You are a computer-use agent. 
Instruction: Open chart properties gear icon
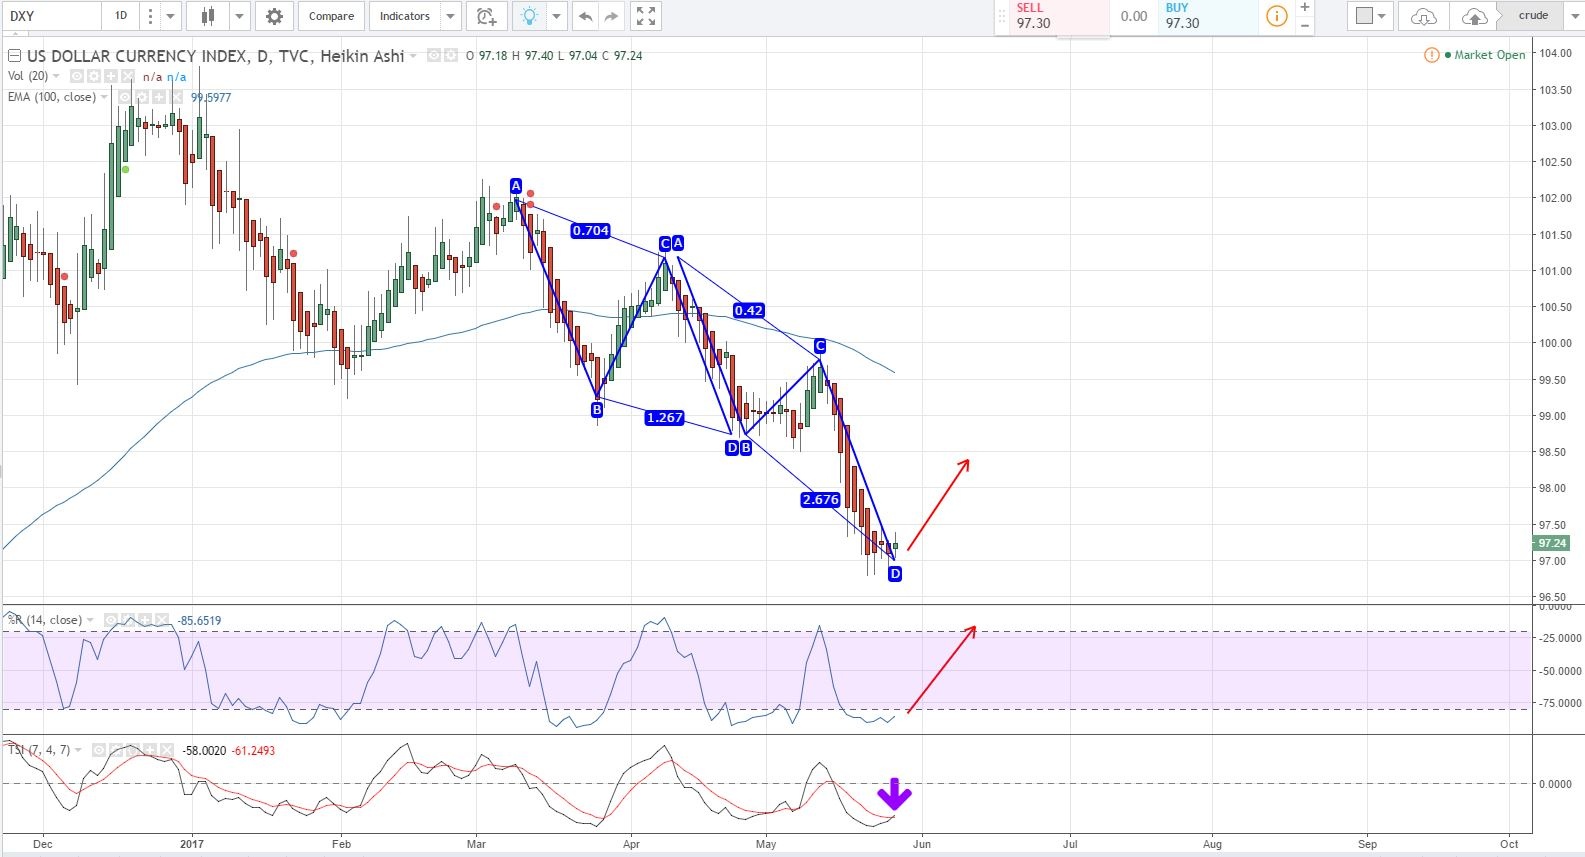click(274, 16)
